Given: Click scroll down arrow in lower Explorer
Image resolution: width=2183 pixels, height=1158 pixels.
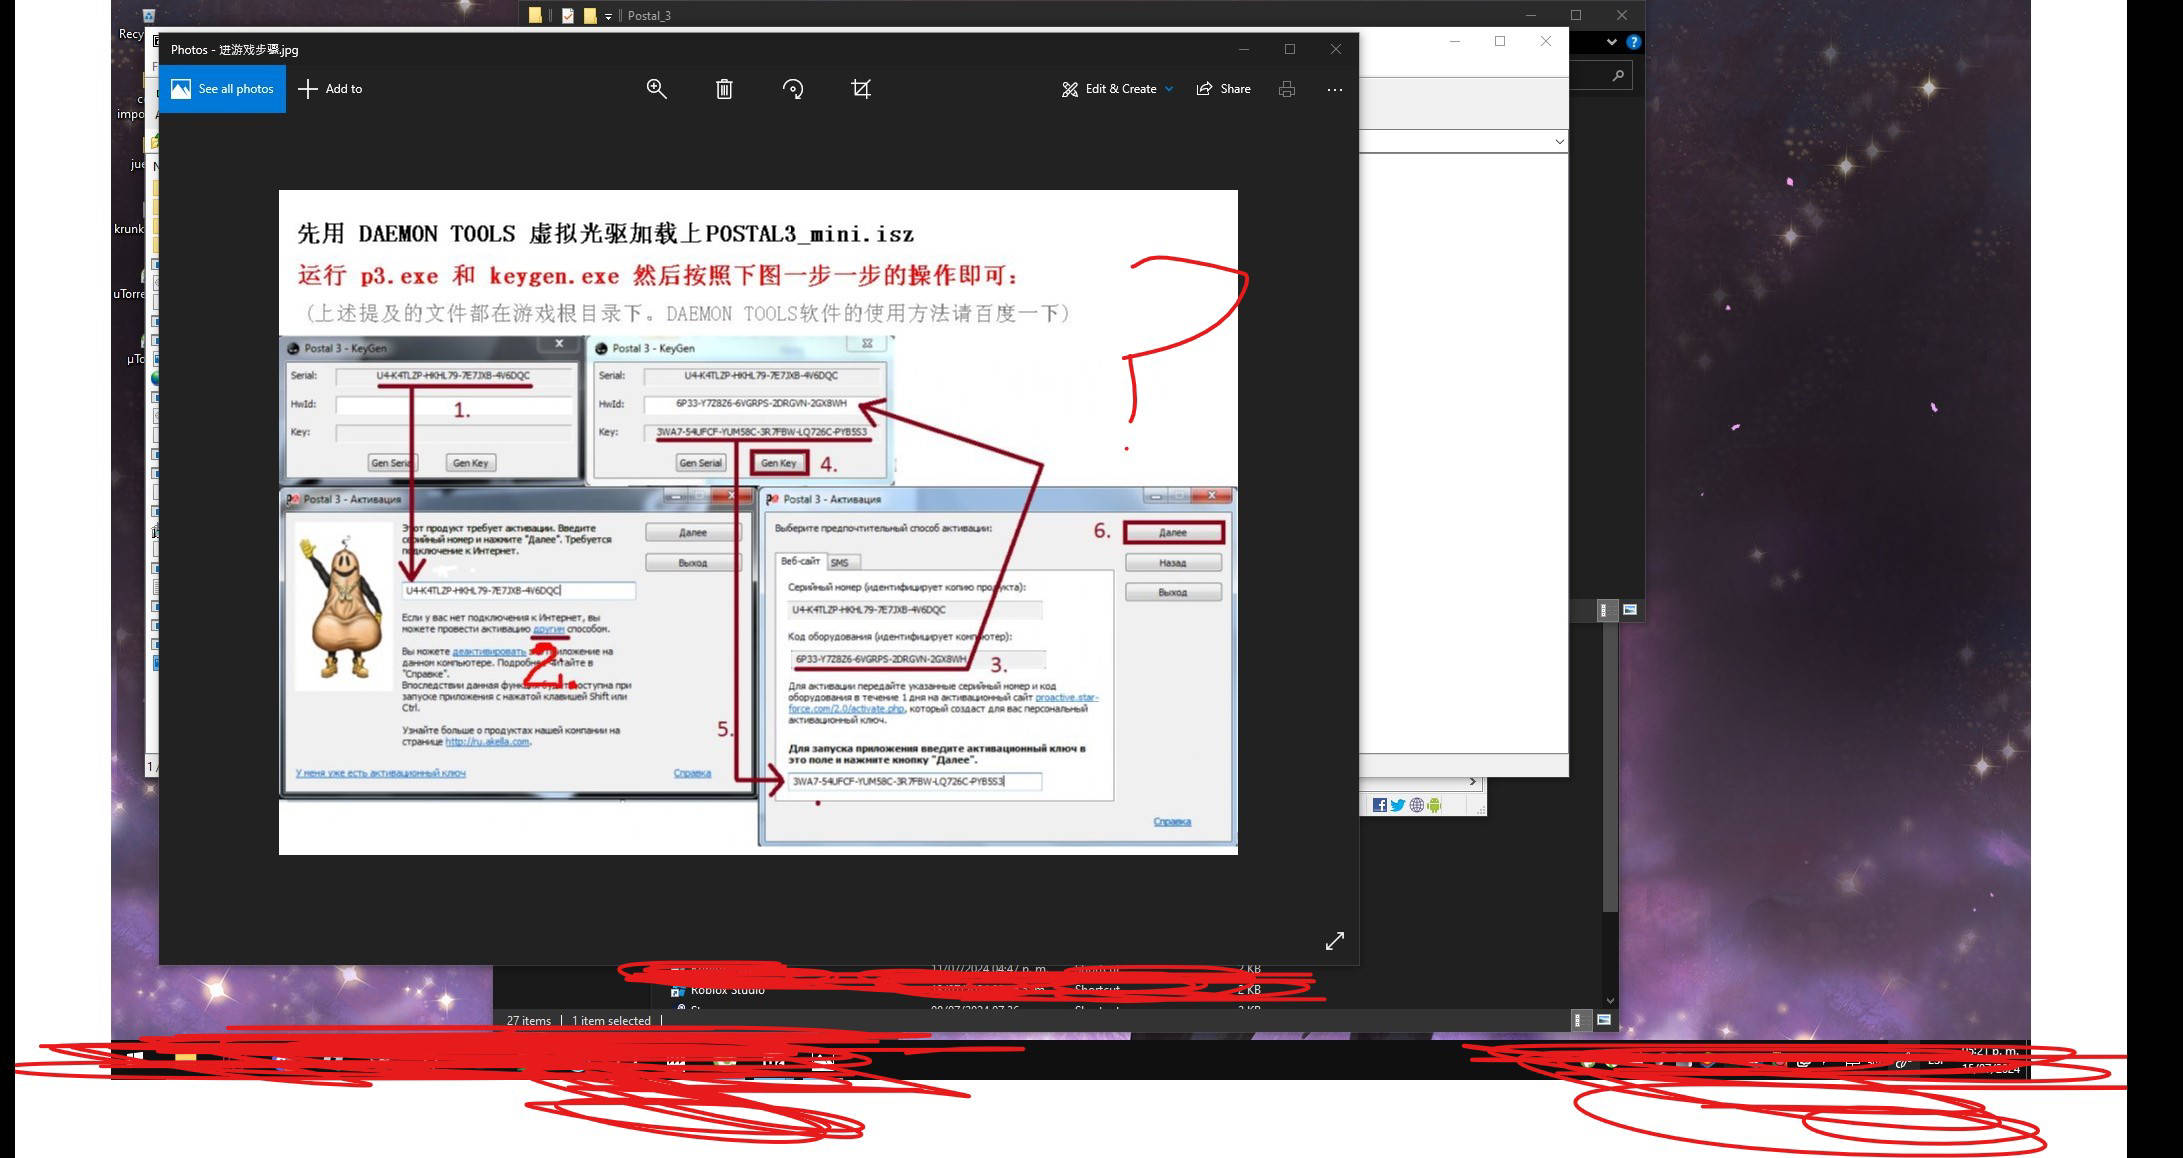Looking at the screenshot, I should point(1610,1000).
